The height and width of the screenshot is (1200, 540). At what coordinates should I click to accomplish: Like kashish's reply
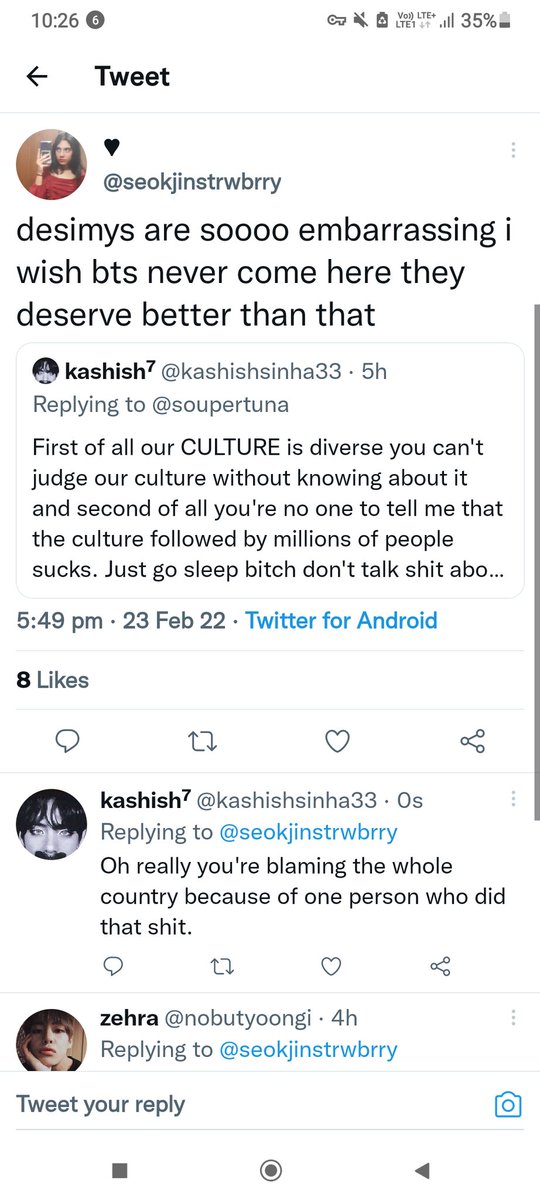point(331,966)
